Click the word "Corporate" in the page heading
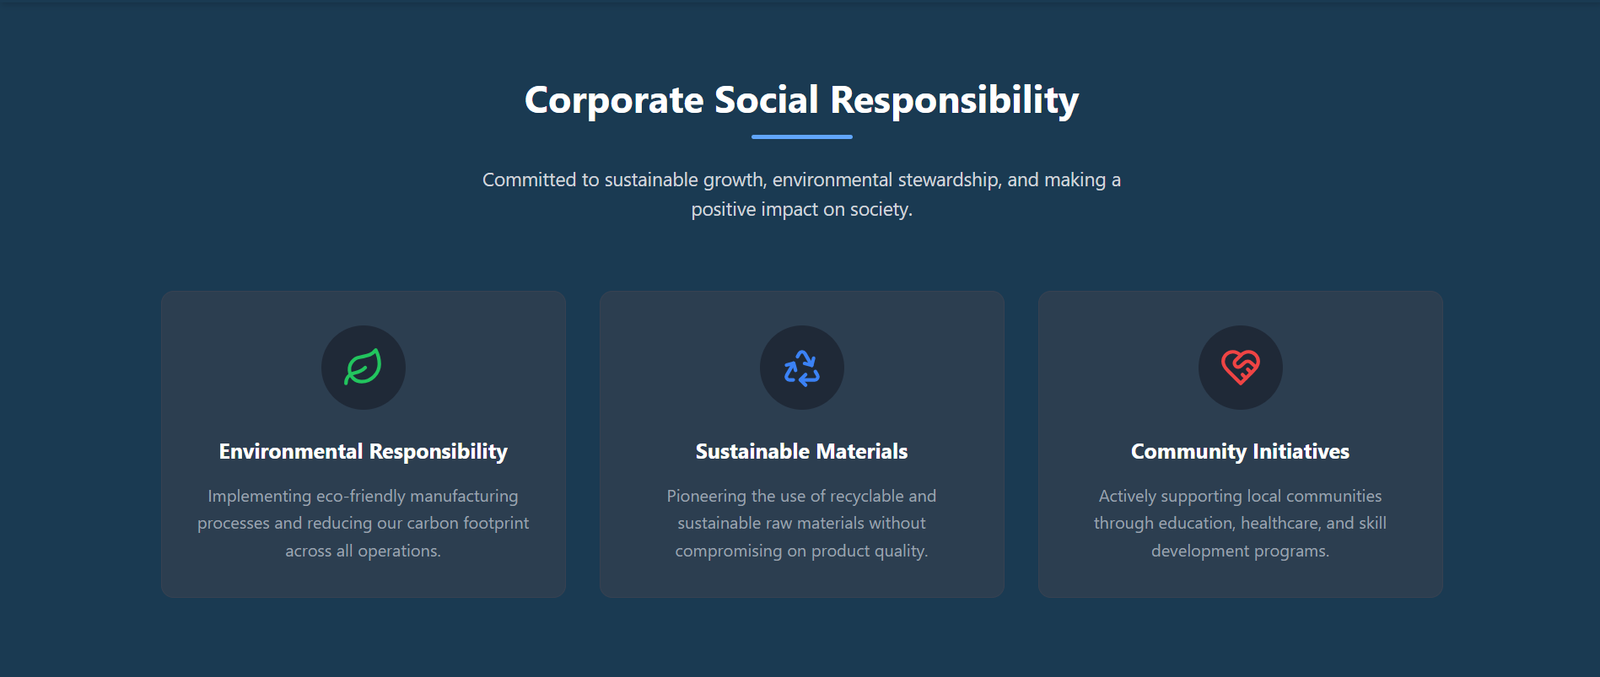 pos(614,100)
